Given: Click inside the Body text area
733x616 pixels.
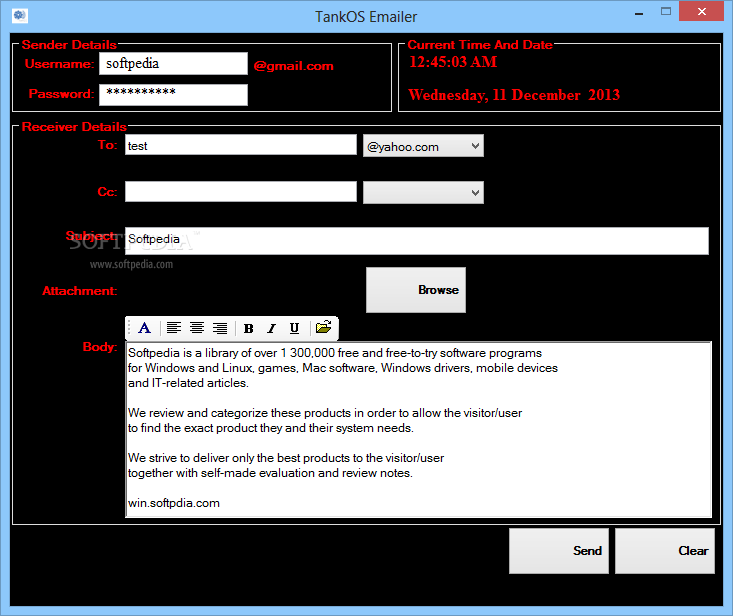Looking at the screenshot, I should click(x=418, y=430).
